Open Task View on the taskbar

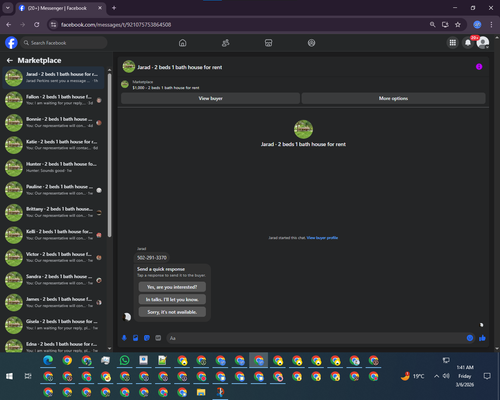(x=28, y=376)
